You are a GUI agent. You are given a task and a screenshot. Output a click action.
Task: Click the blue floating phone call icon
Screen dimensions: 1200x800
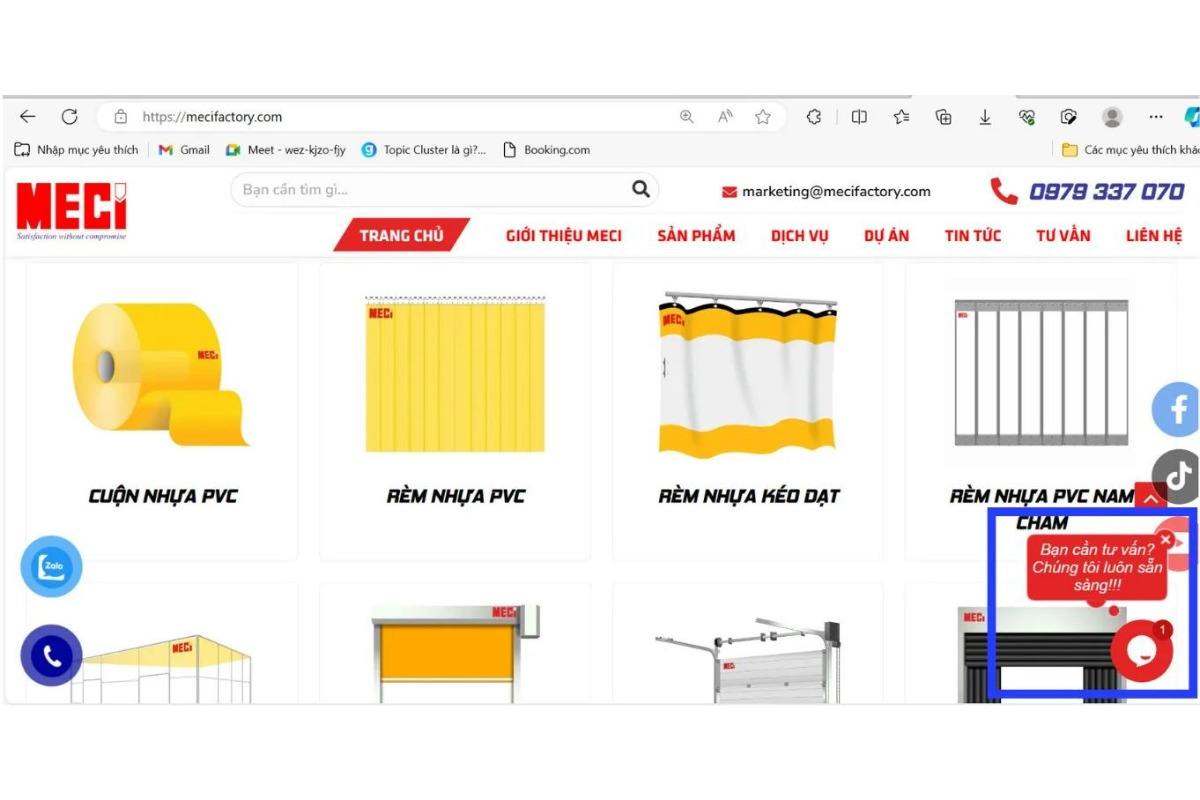pyautogui.click(x=50, y=656)
